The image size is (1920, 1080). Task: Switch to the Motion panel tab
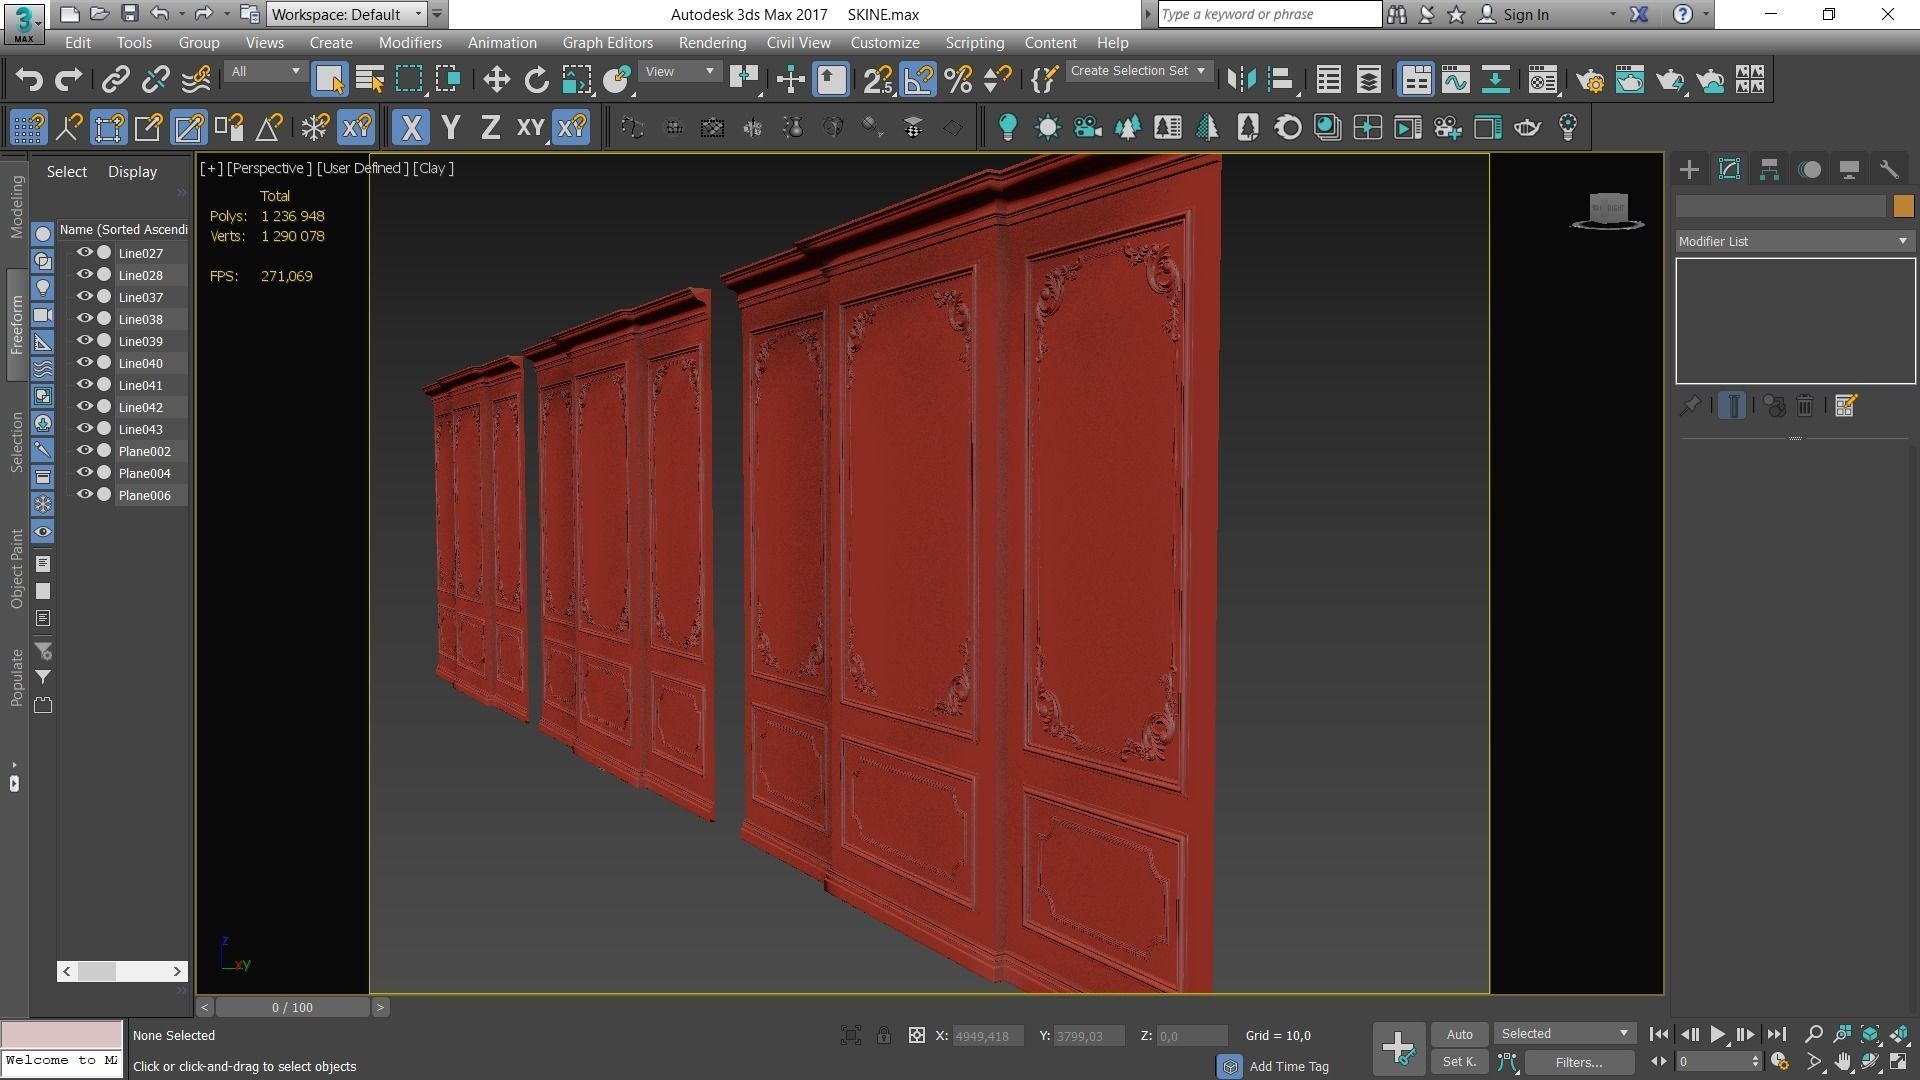[x=1809, y=170]
